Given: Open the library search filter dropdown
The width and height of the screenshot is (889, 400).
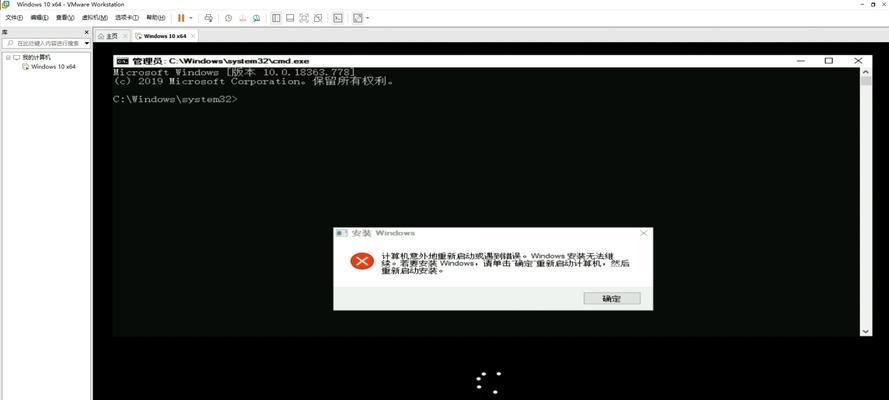Looking at the screenshot, I should click(x=87, y=43).
